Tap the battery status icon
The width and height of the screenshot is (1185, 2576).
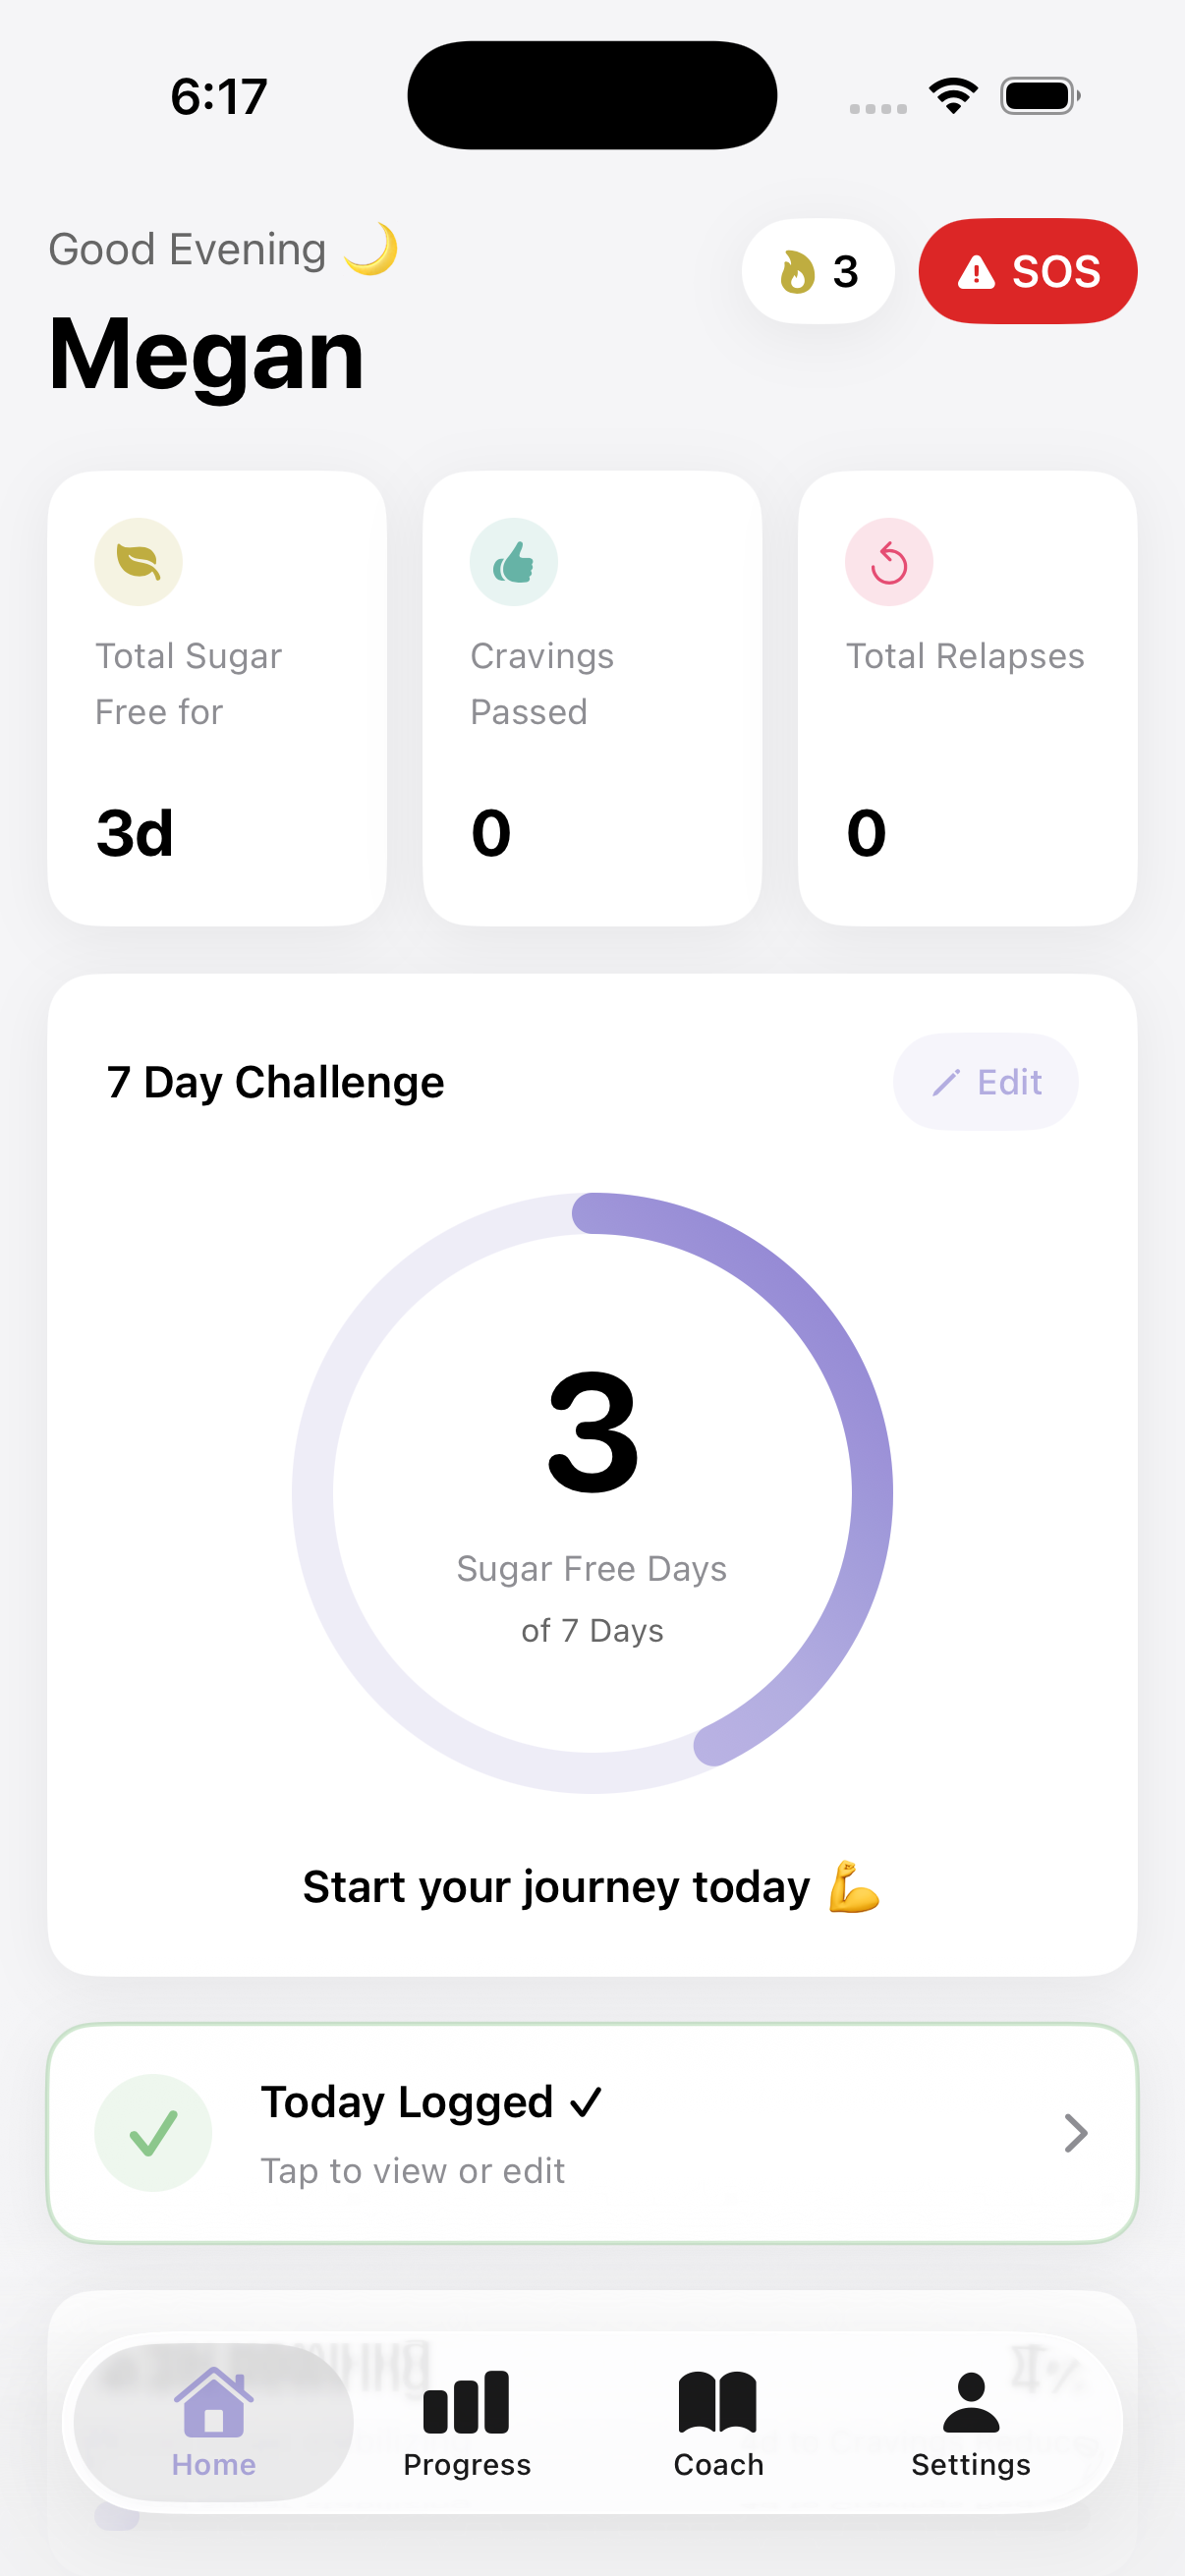pos(1039,96)
